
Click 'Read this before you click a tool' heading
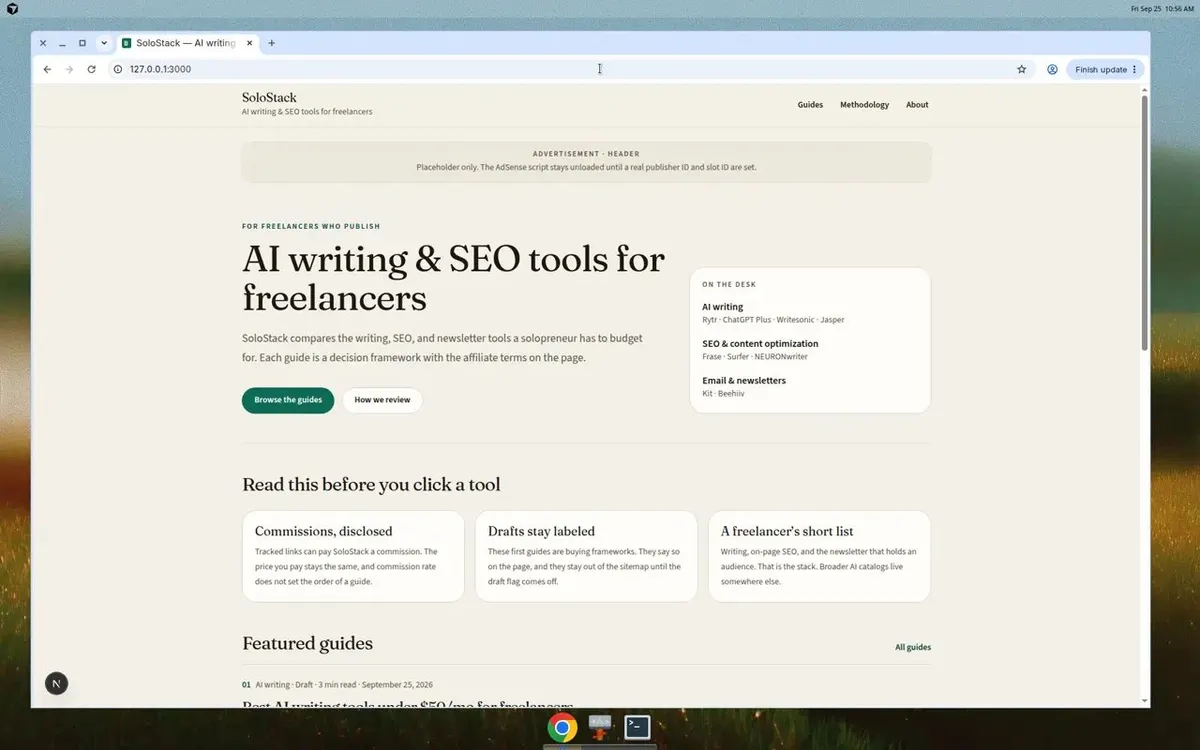[371, 485]
